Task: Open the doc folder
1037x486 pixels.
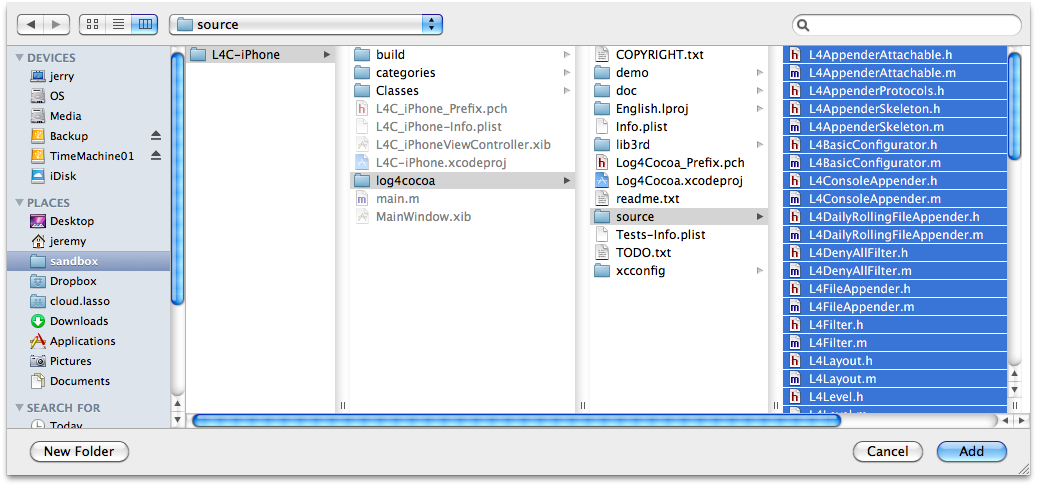Action: coord(679,91)
